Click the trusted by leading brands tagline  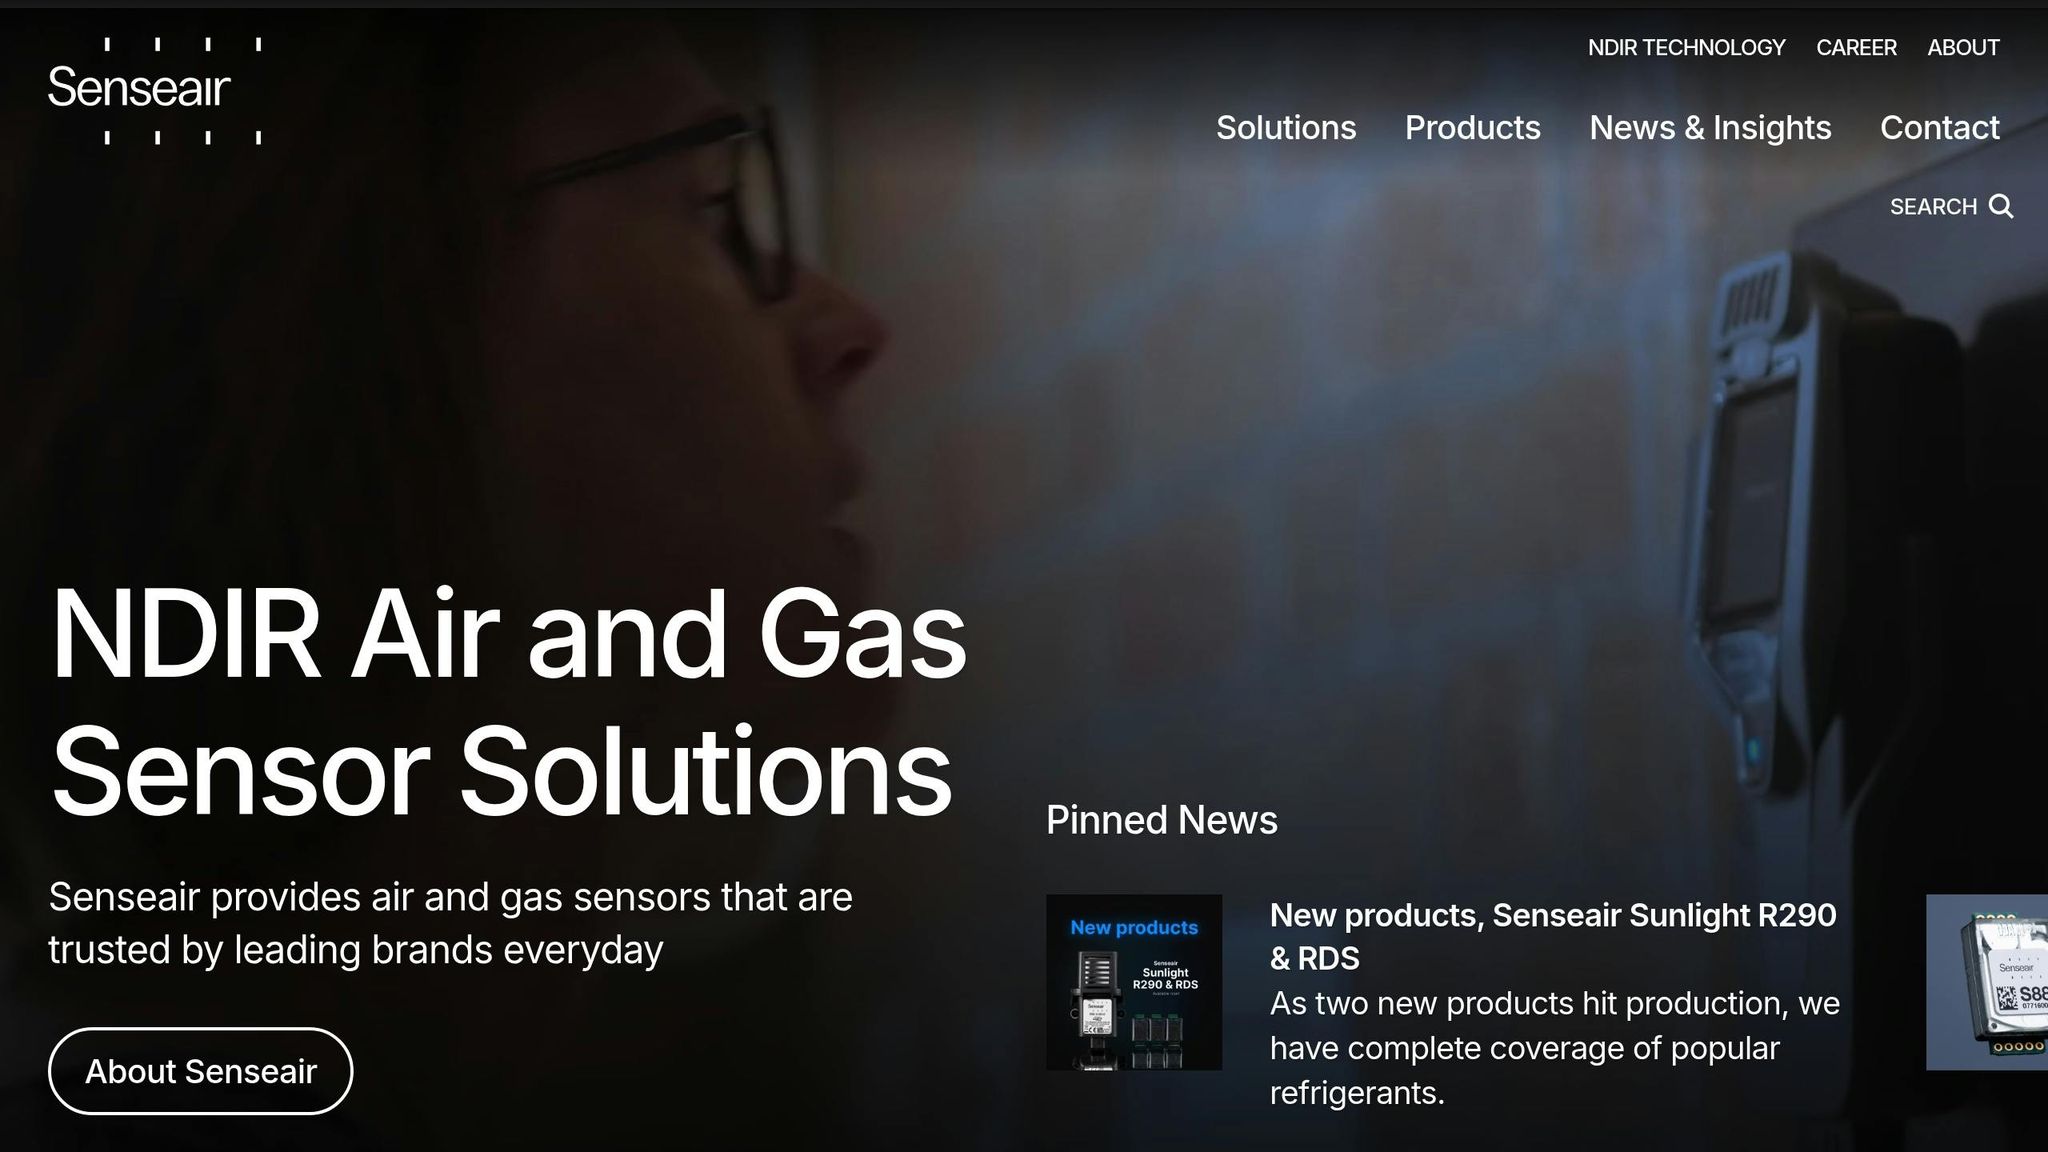(450, 924)
